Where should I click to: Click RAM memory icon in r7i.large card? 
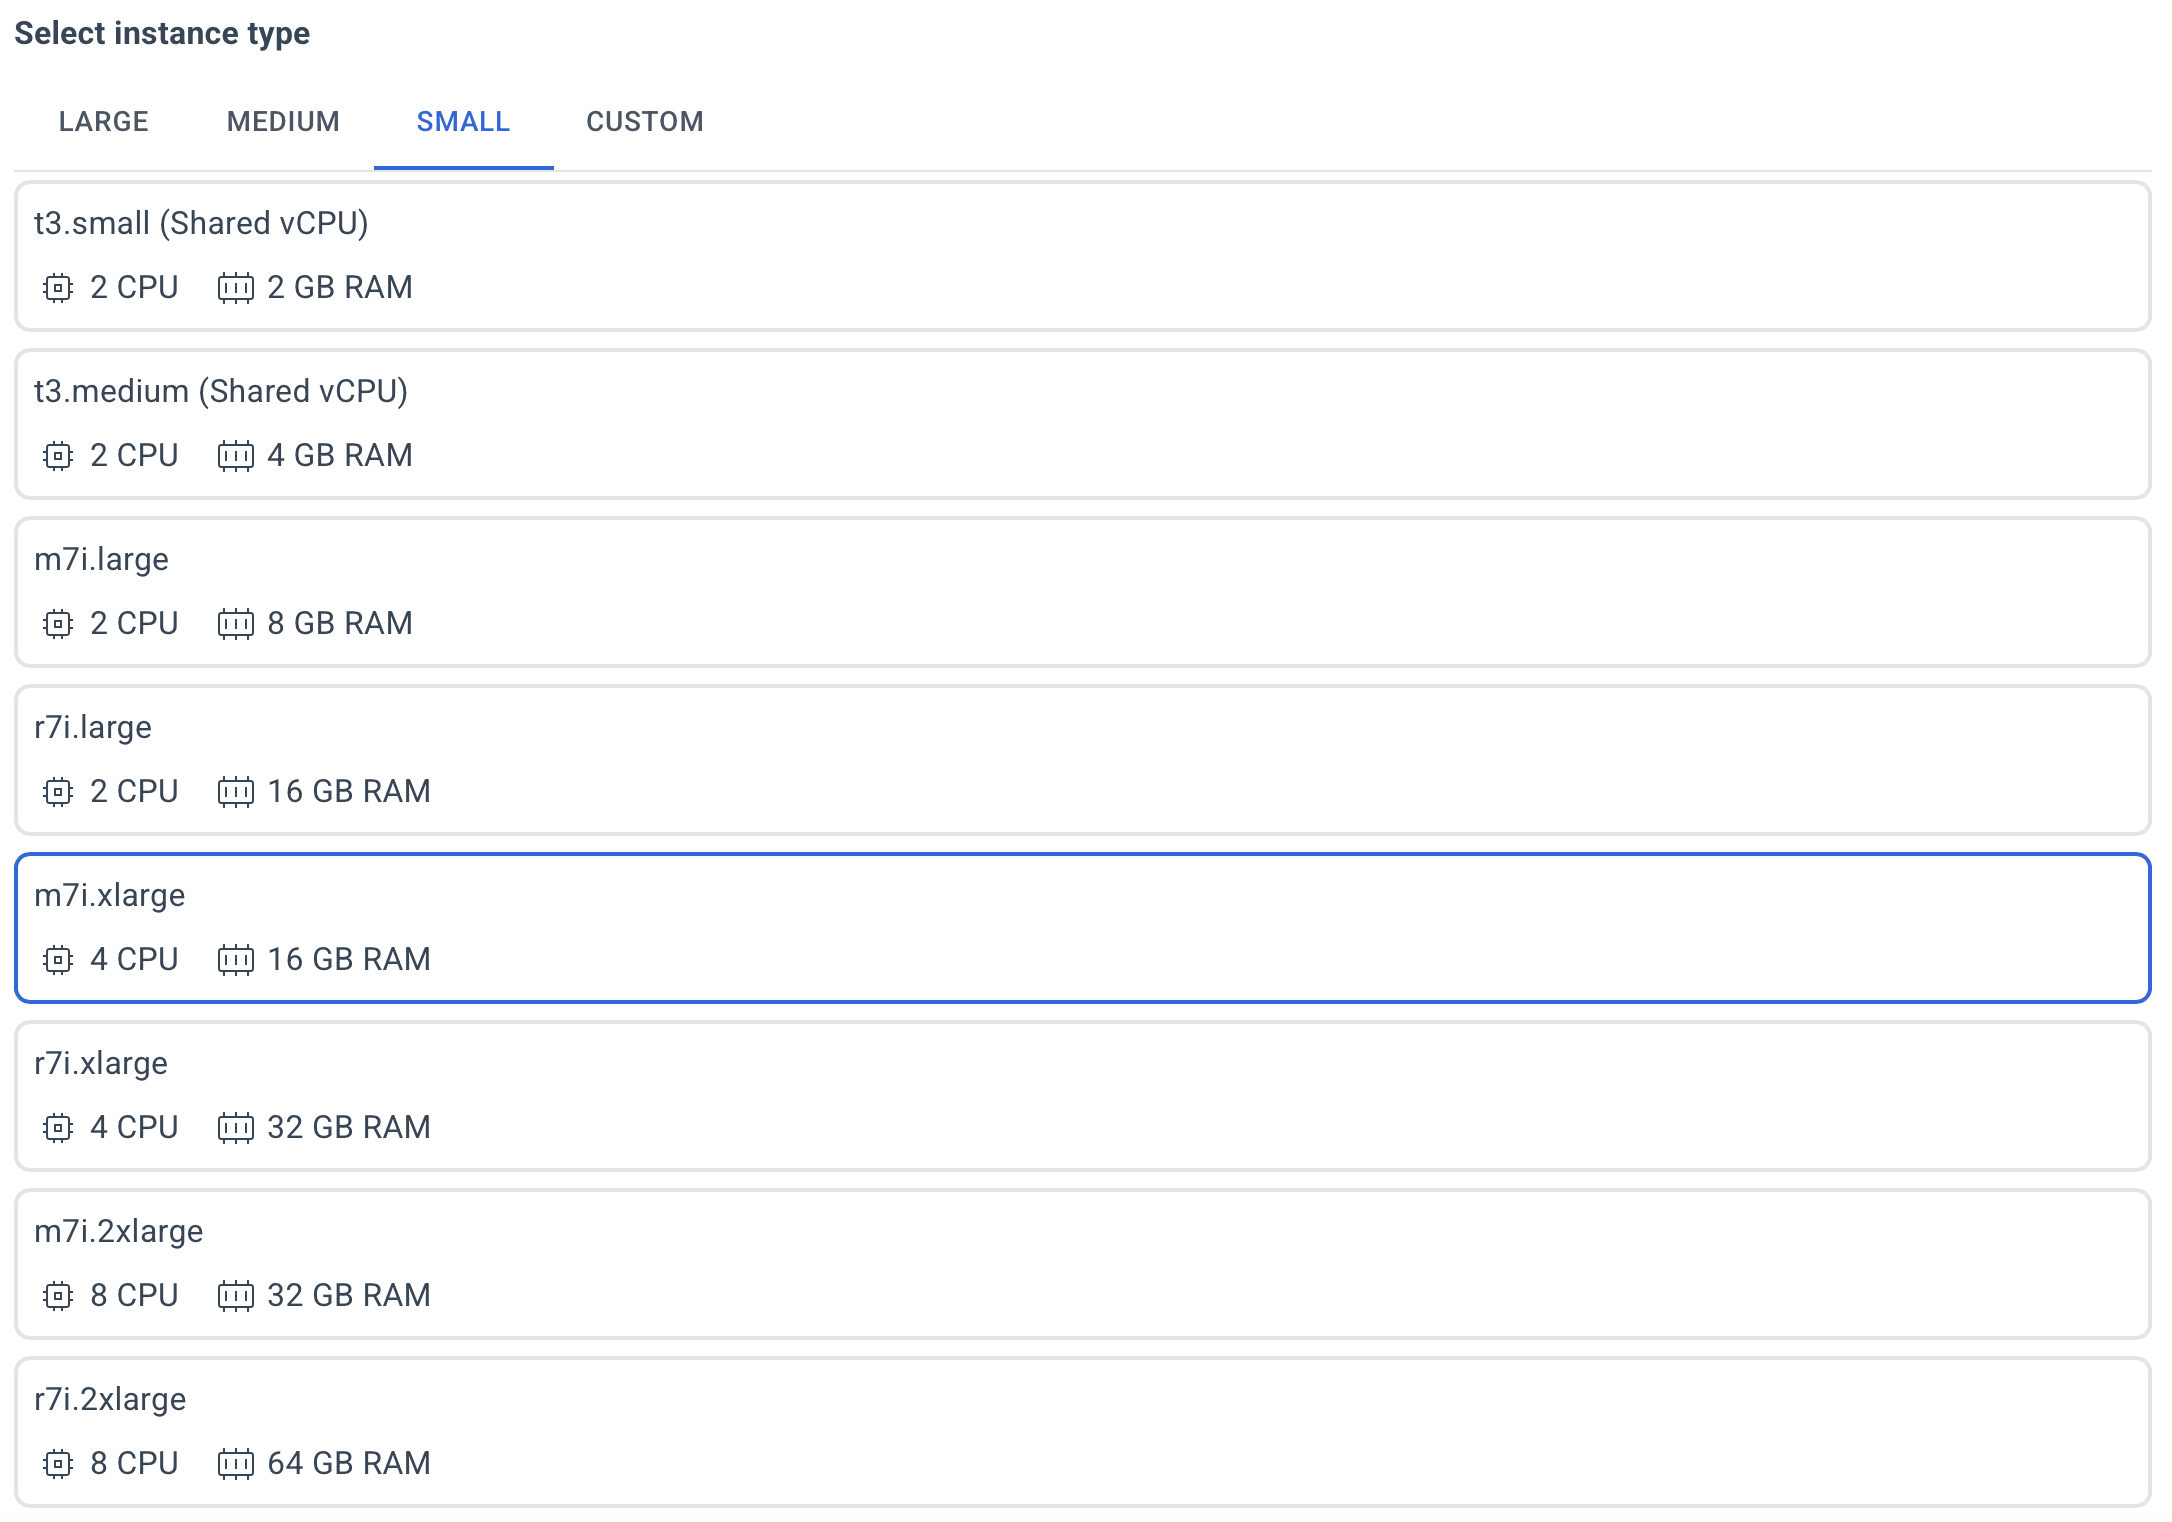(x=236, y=792)
